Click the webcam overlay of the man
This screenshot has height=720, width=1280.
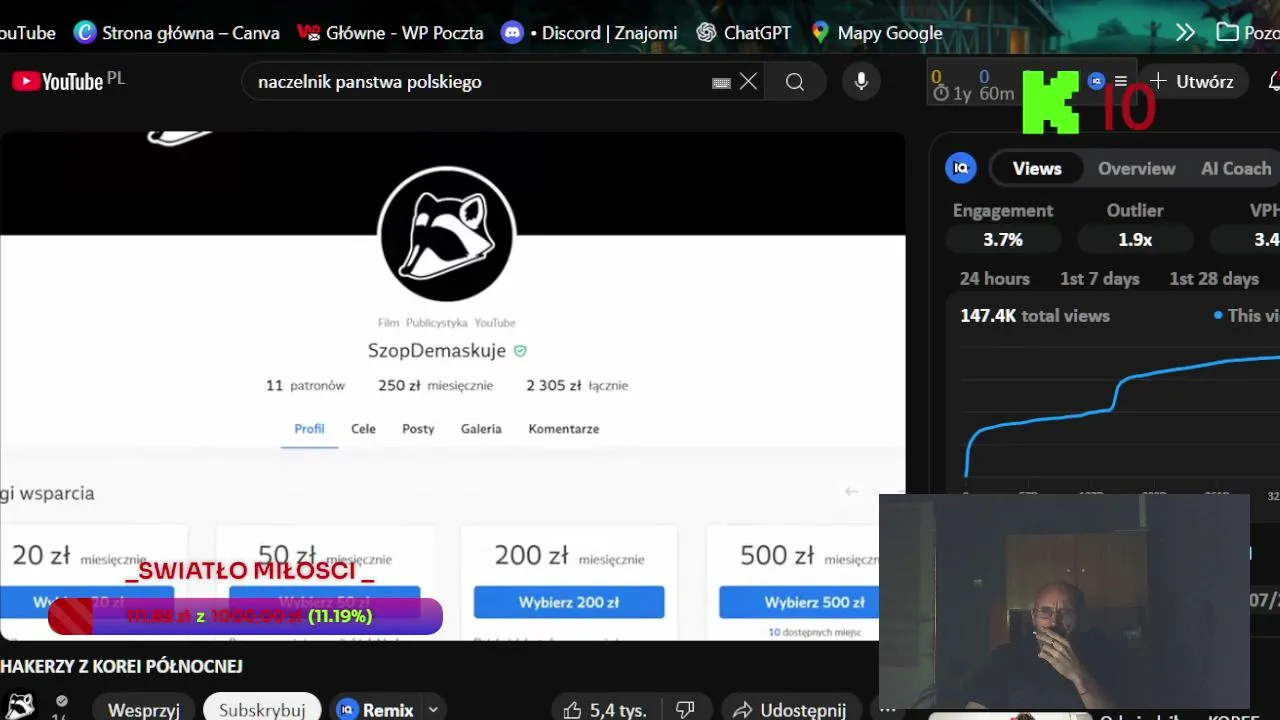click(1064, 601)
